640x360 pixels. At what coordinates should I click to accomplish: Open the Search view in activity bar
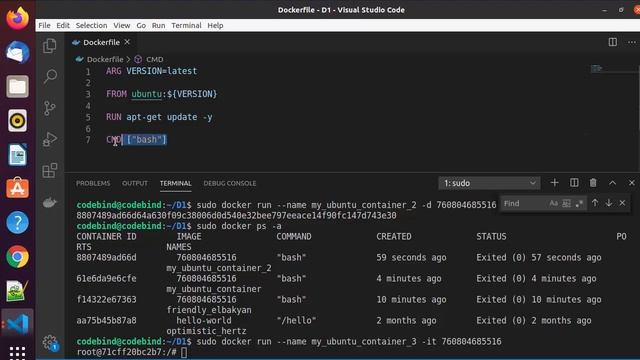tap(50, 76)
